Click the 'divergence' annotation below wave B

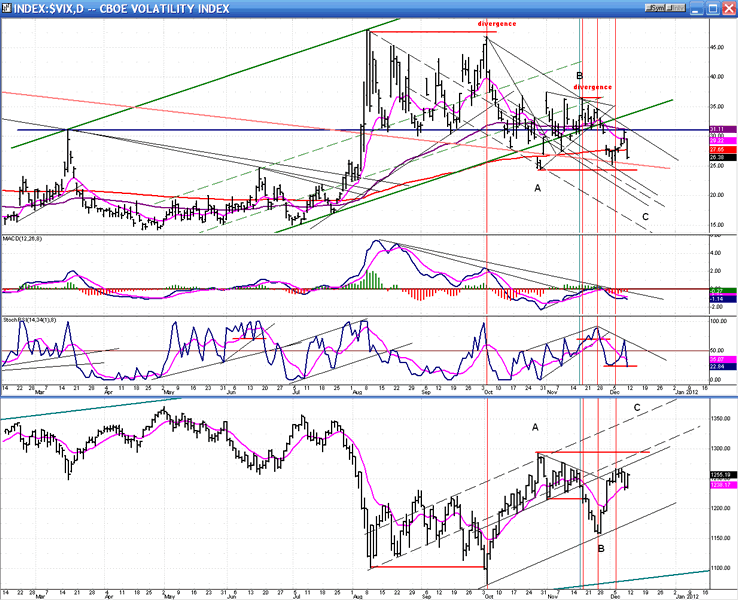[x=593, y=87]
